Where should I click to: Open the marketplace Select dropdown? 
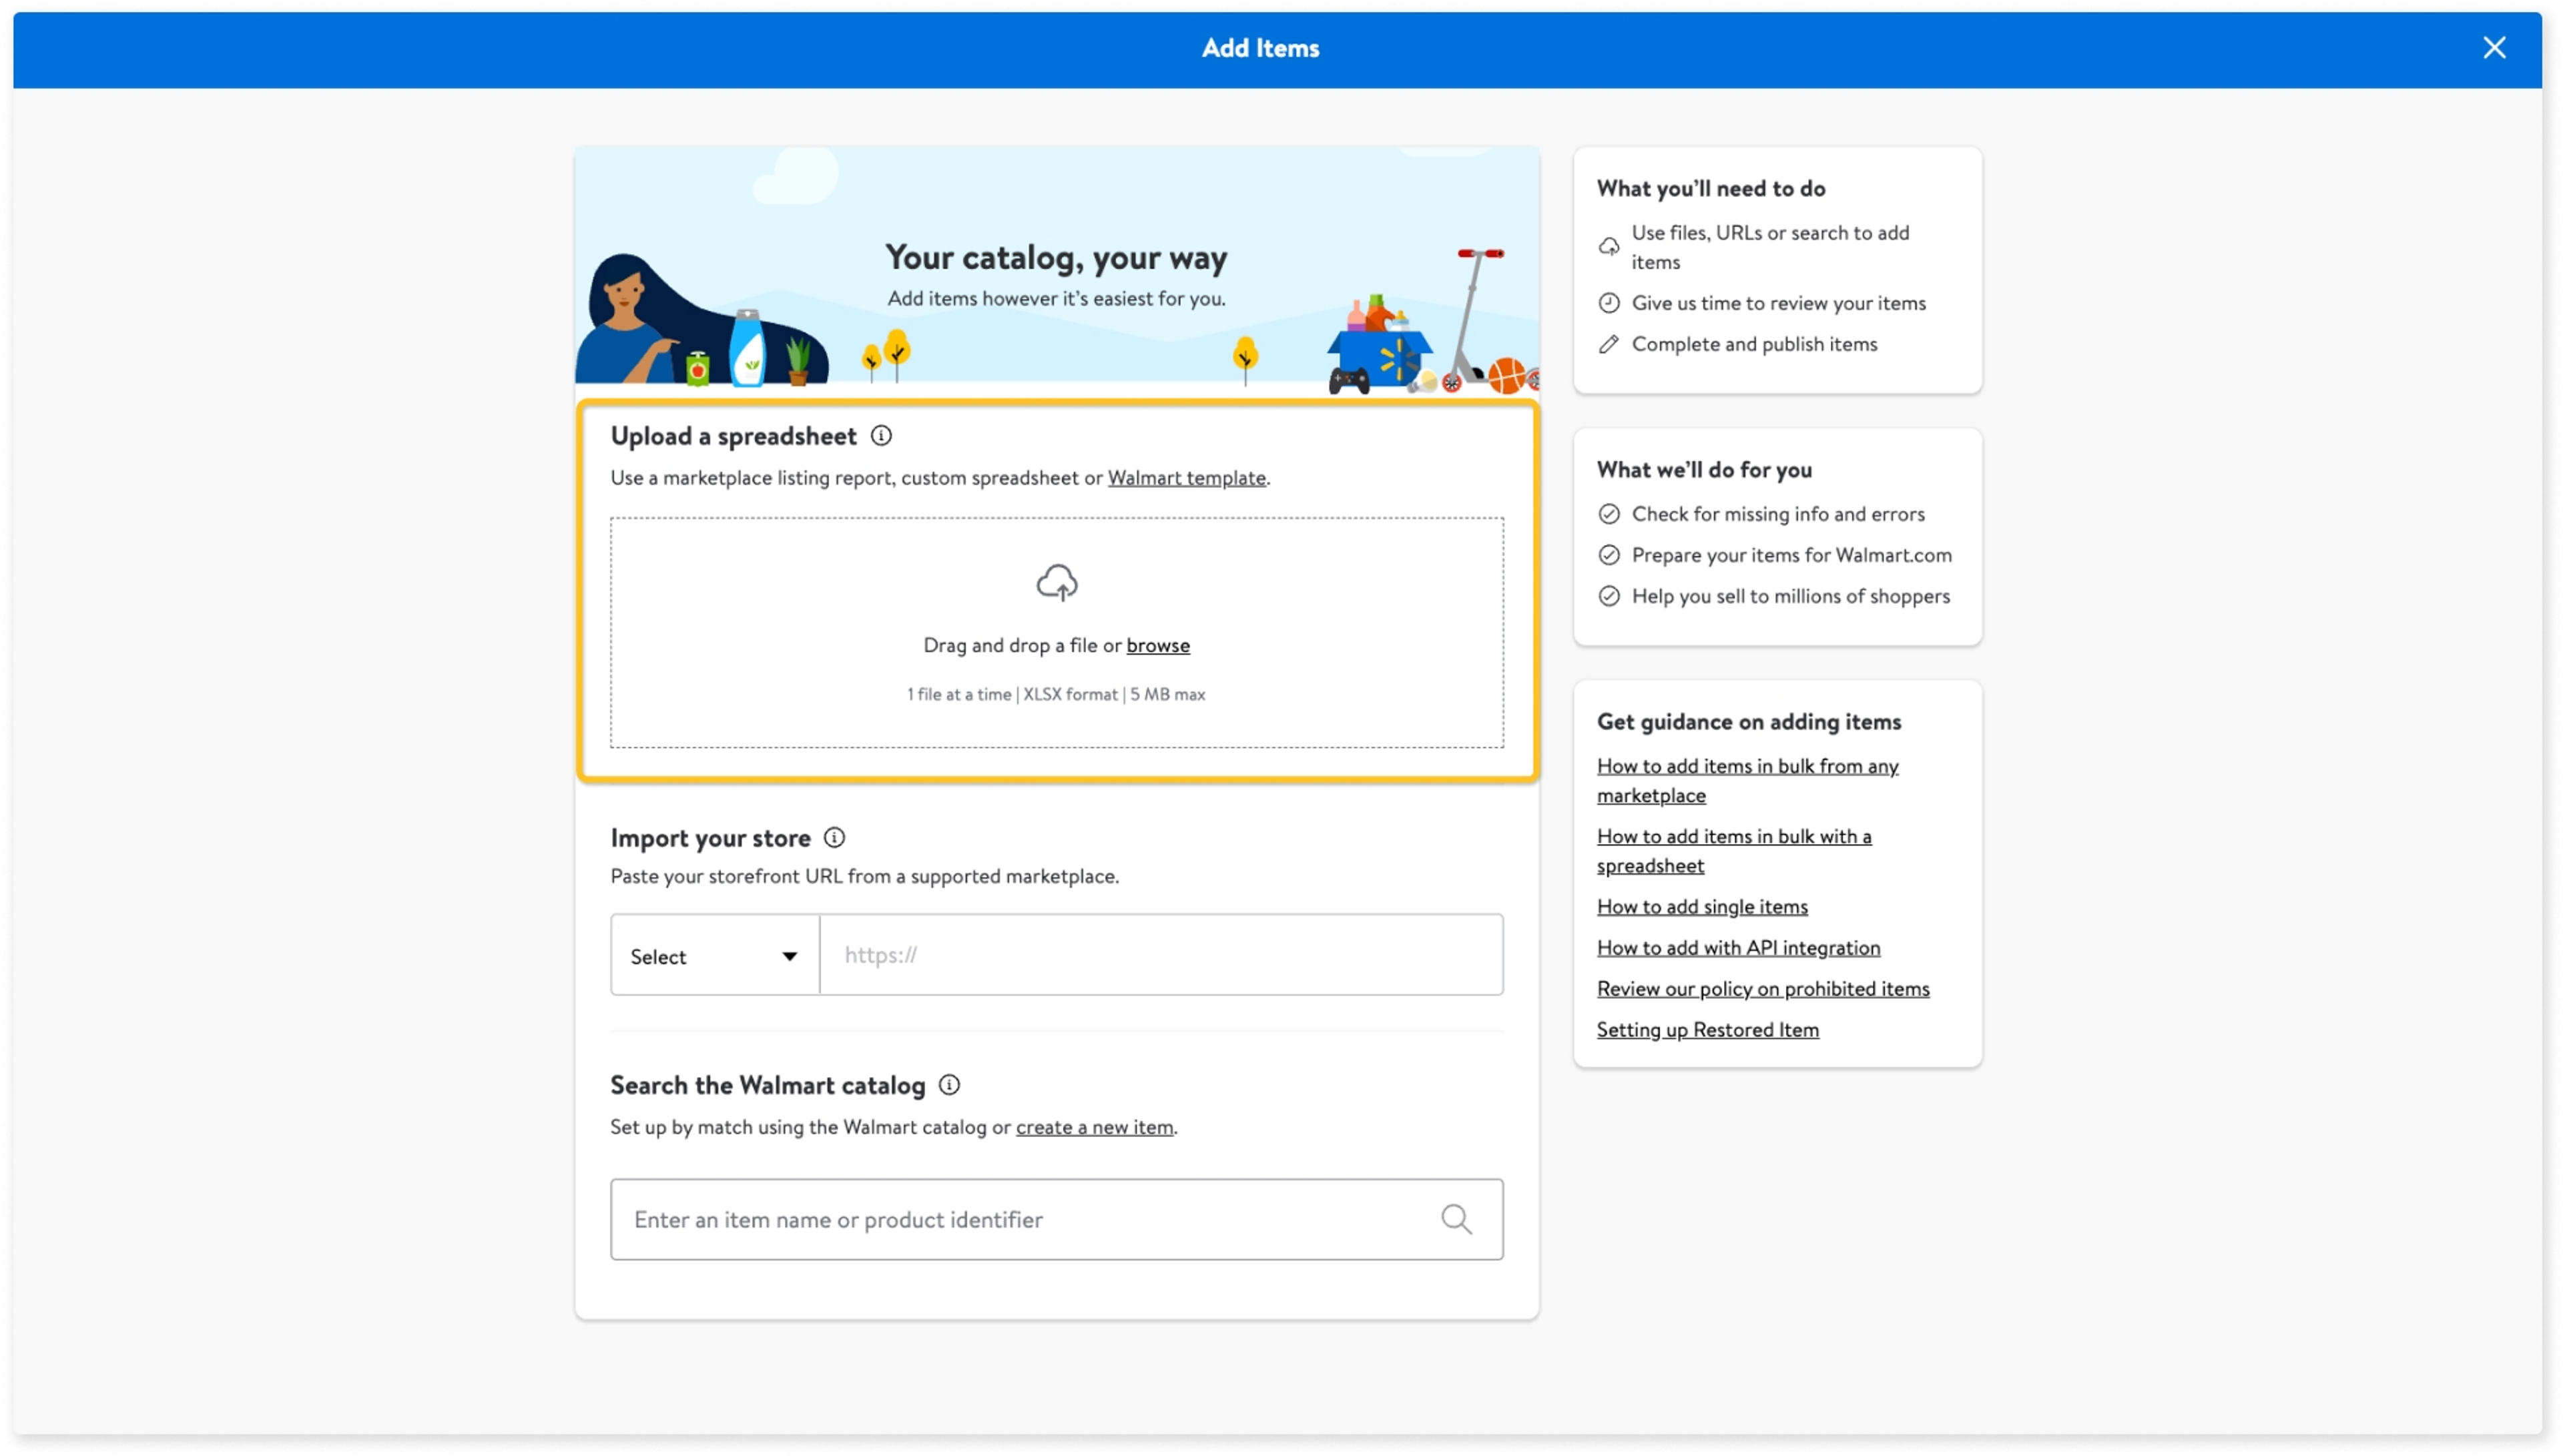point(714,956)
